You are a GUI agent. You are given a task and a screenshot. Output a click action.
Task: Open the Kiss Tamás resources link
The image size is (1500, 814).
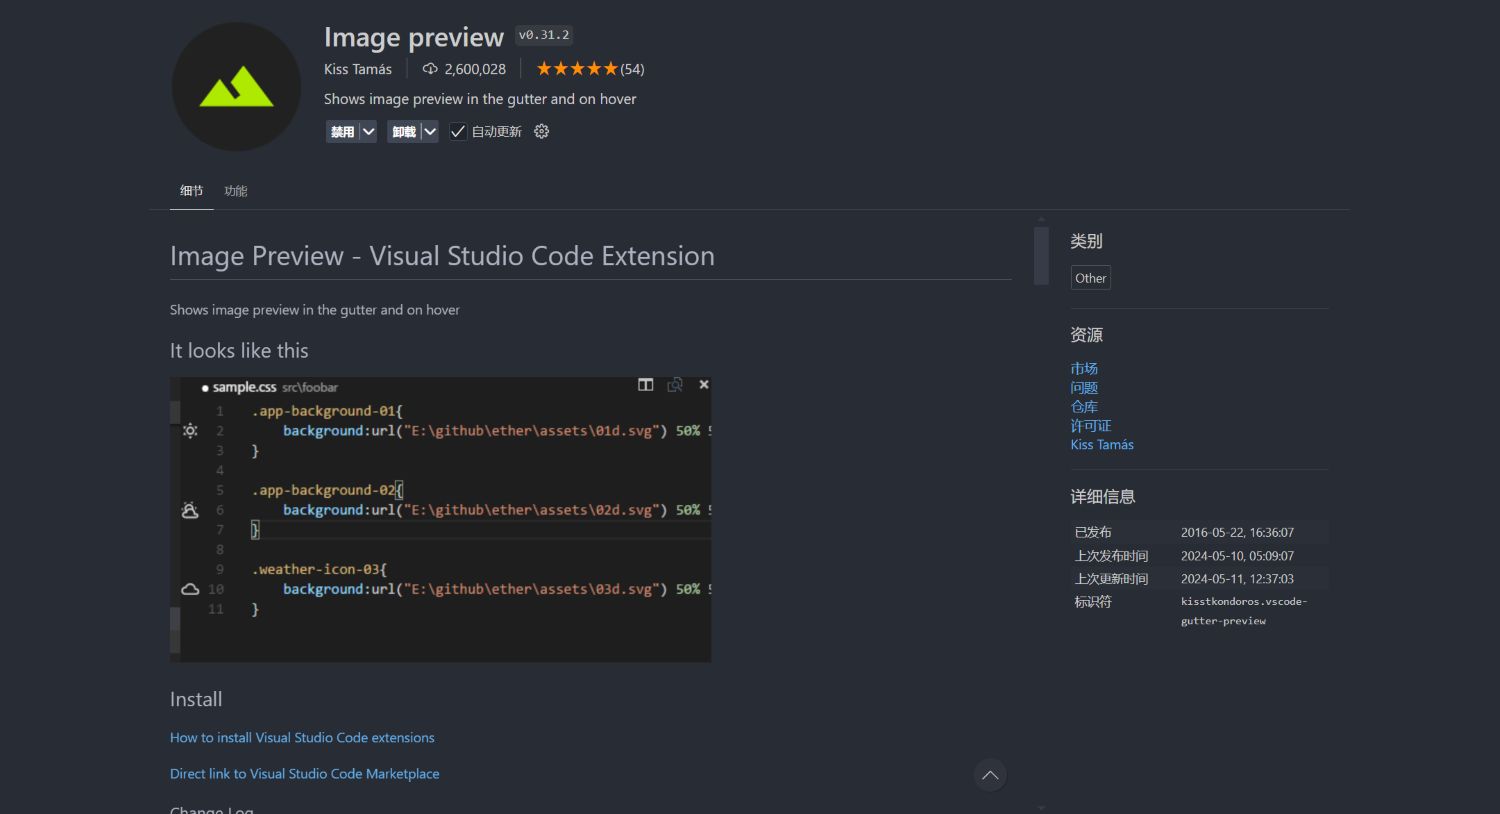pos(1102,445)
